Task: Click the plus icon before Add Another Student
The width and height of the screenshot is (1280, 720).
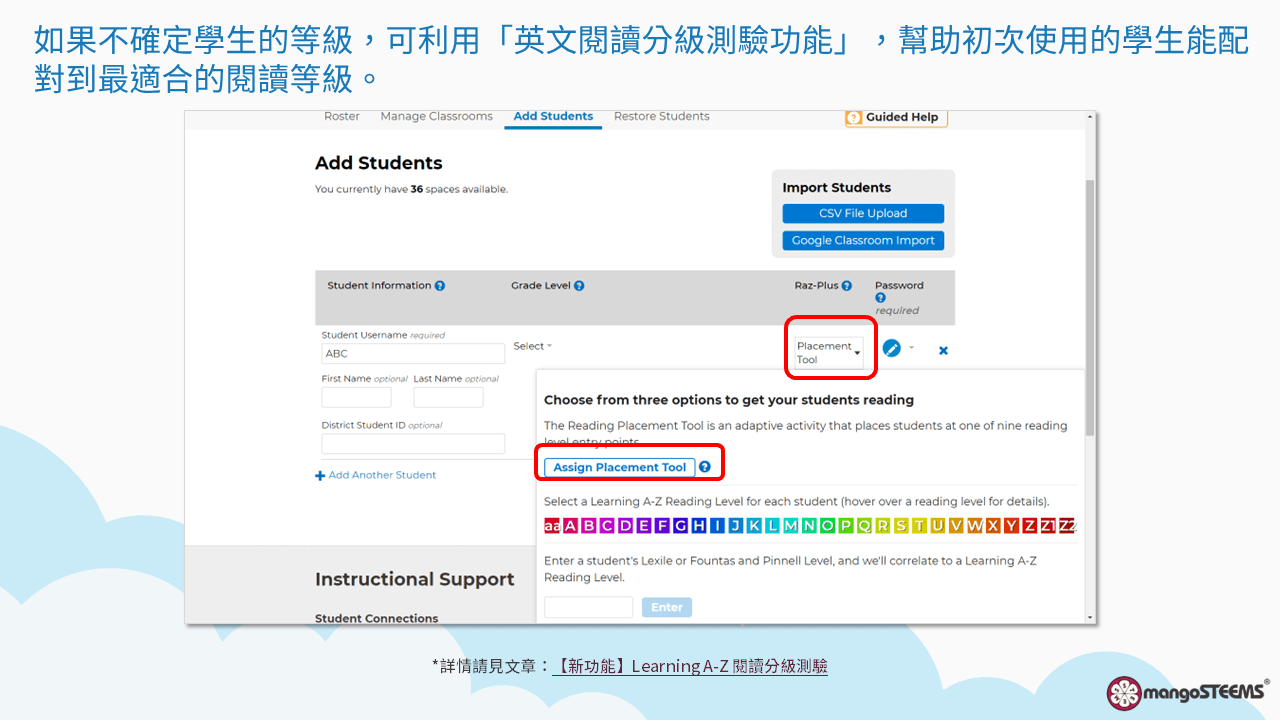Action: tap(320, 476)
